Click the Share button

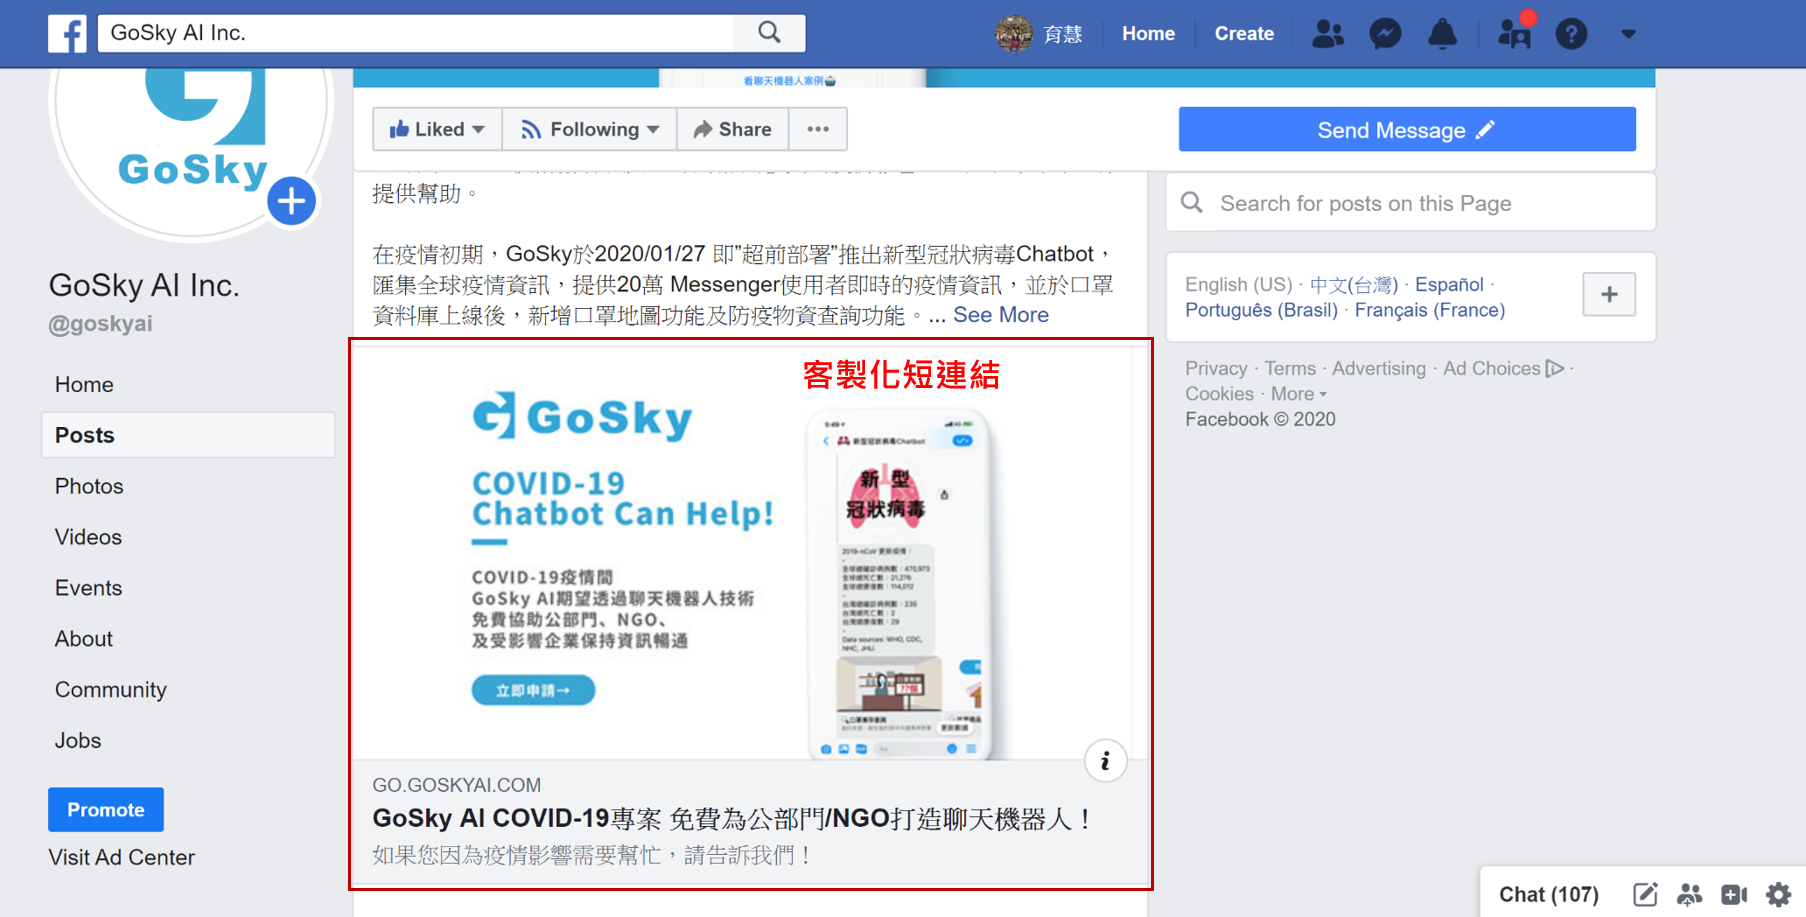pyautogui.click(x=733, y=129)
